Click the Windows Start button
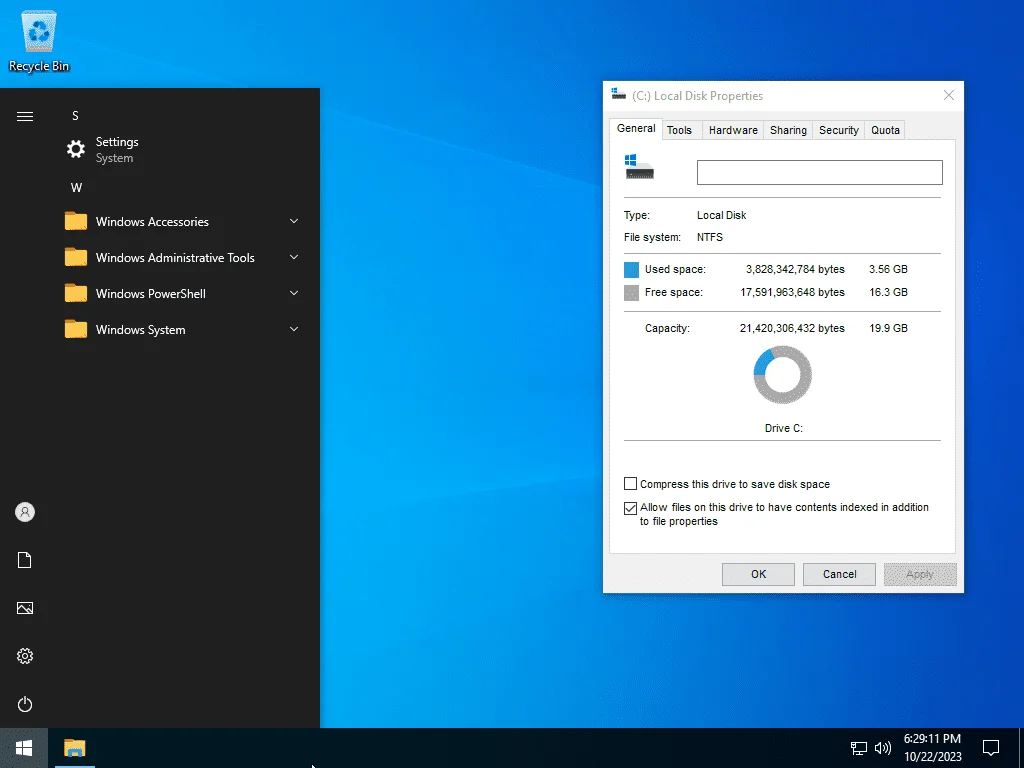The width and height of the screenshot is (1024, 768). (x=24, y=748)
